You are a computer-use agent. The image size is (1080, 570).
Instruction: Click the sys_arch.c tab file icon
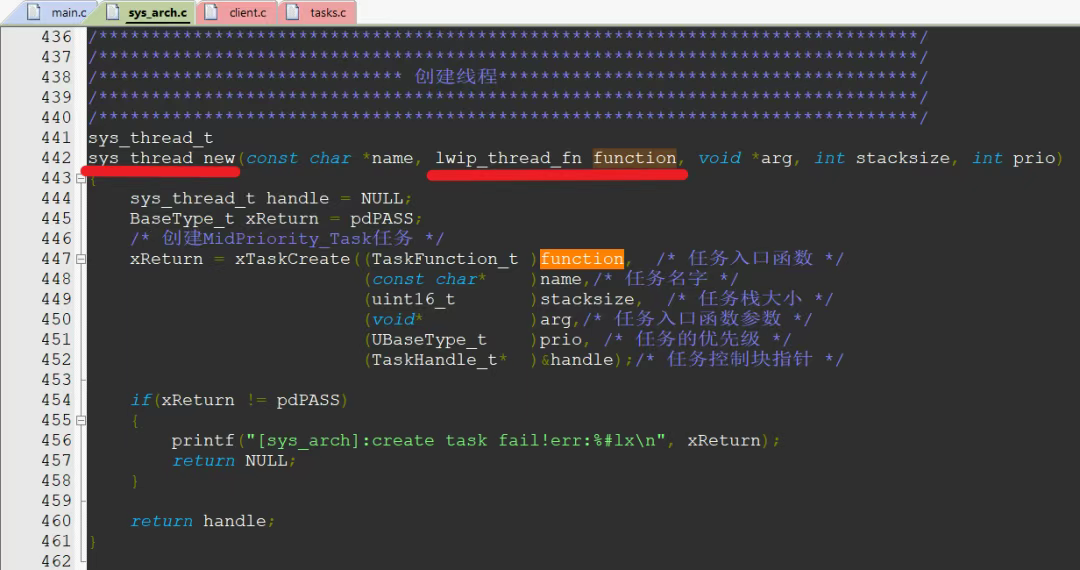[x=111, y=12]
